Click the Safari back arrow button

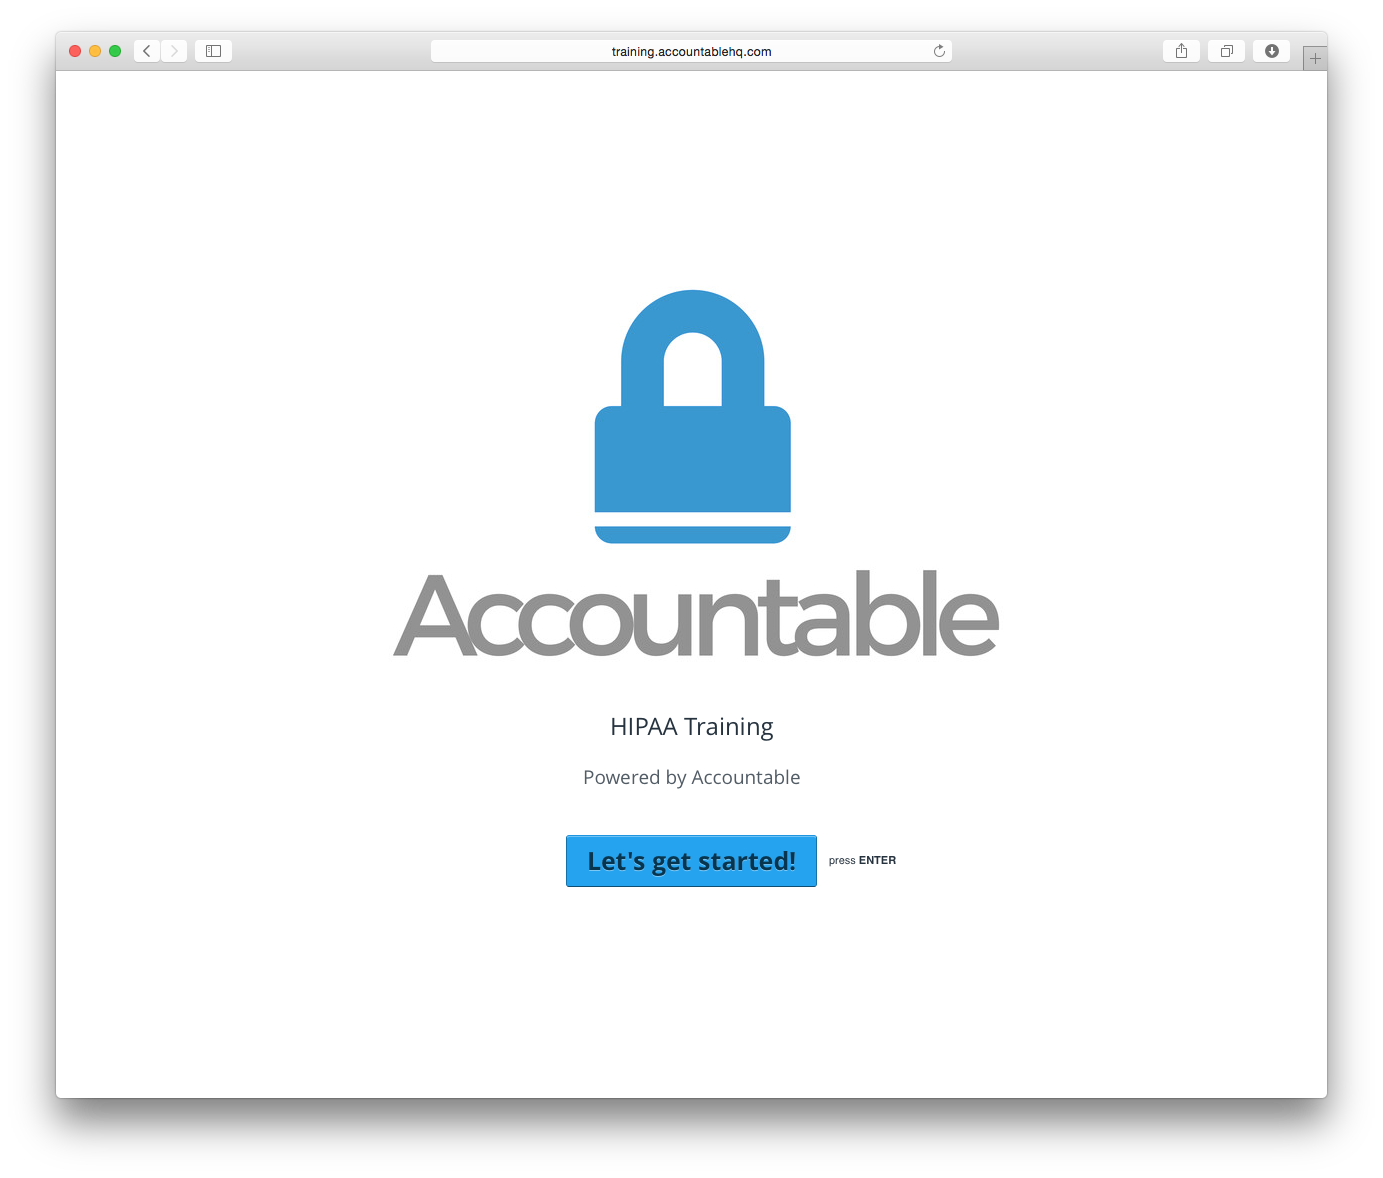[147, 51]
